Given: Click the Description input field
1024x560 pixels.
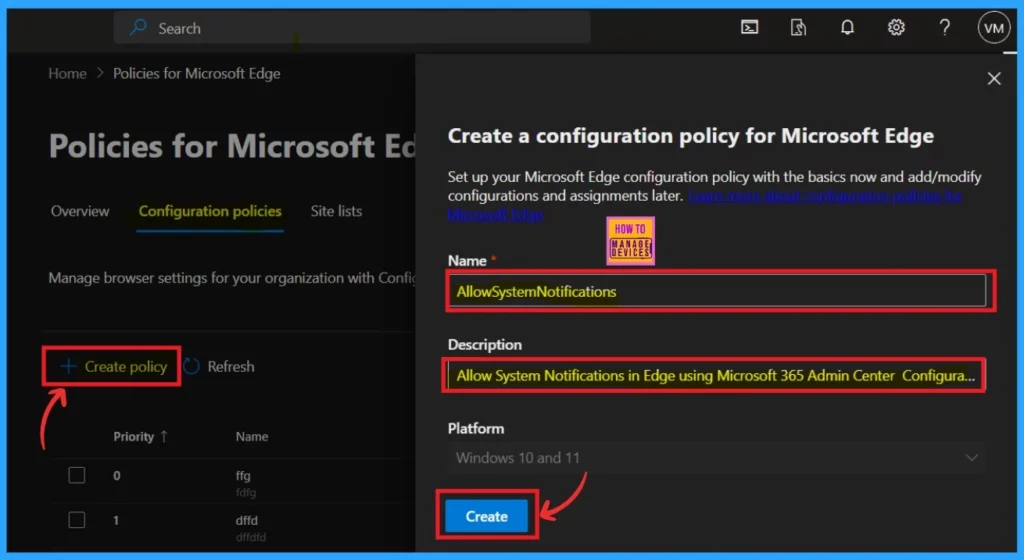Looking at the screenshot, I should tap(715, 375).
